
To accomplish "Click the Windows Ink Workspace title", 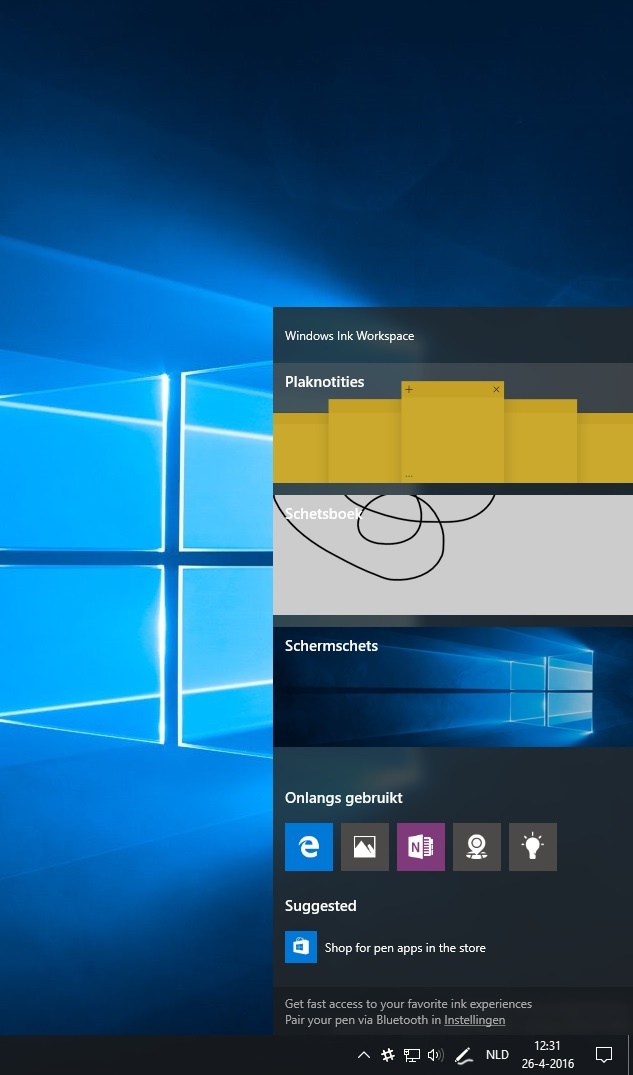I will coord(350,336).
